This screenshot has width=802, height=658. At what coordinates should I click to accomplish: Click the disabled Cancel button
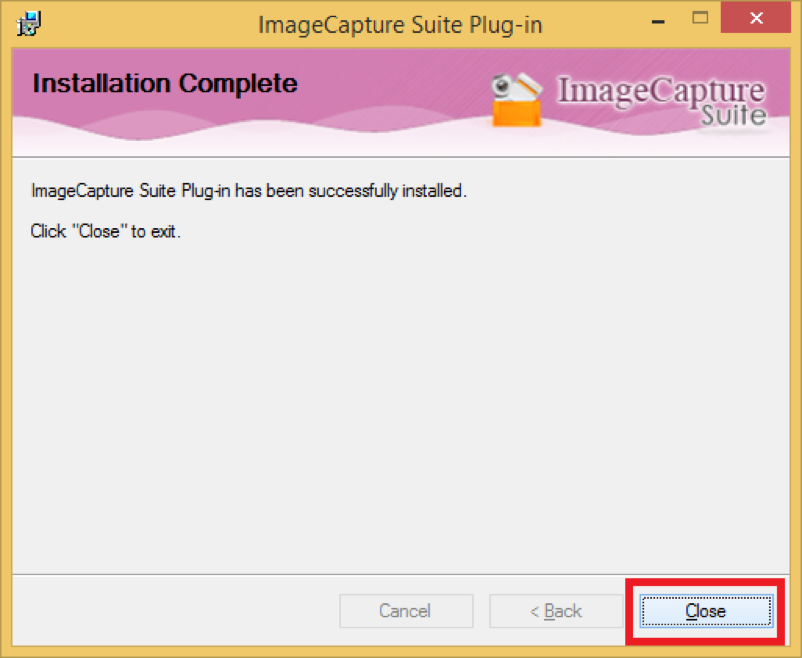click(406, 611)
